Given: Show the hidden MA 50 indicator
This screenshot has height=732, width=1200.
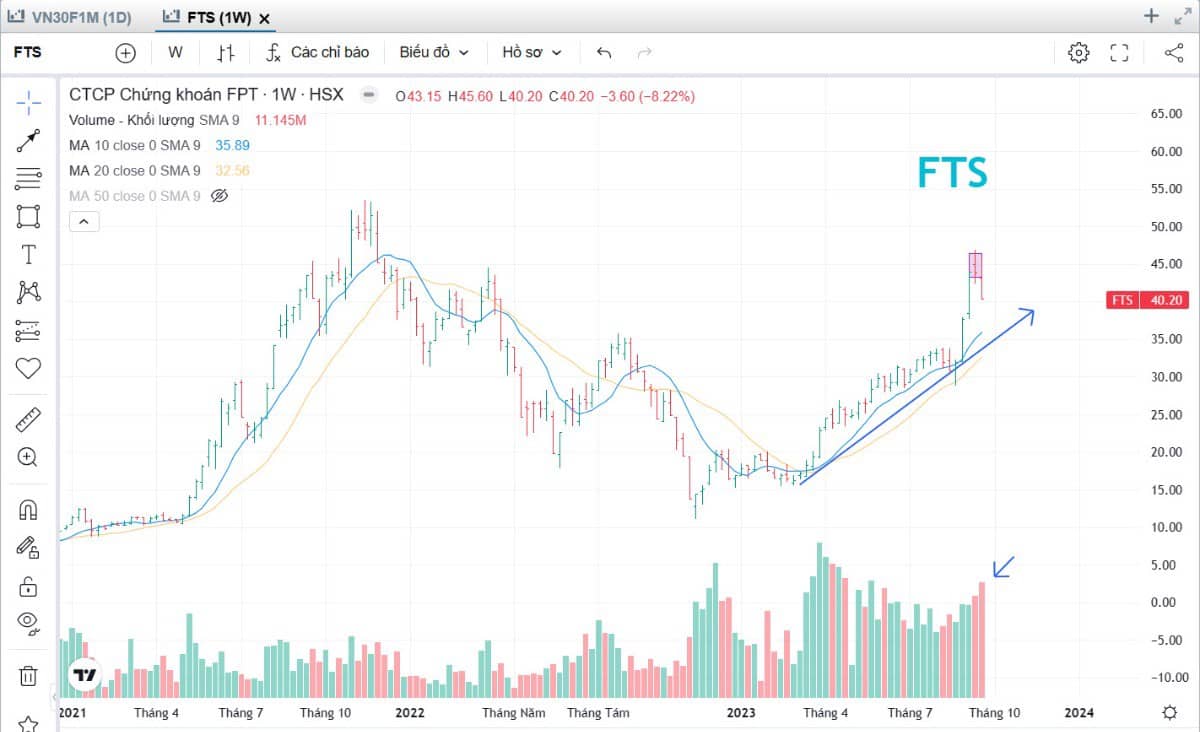Looking at the screenshot, I should tap(220, 196).
